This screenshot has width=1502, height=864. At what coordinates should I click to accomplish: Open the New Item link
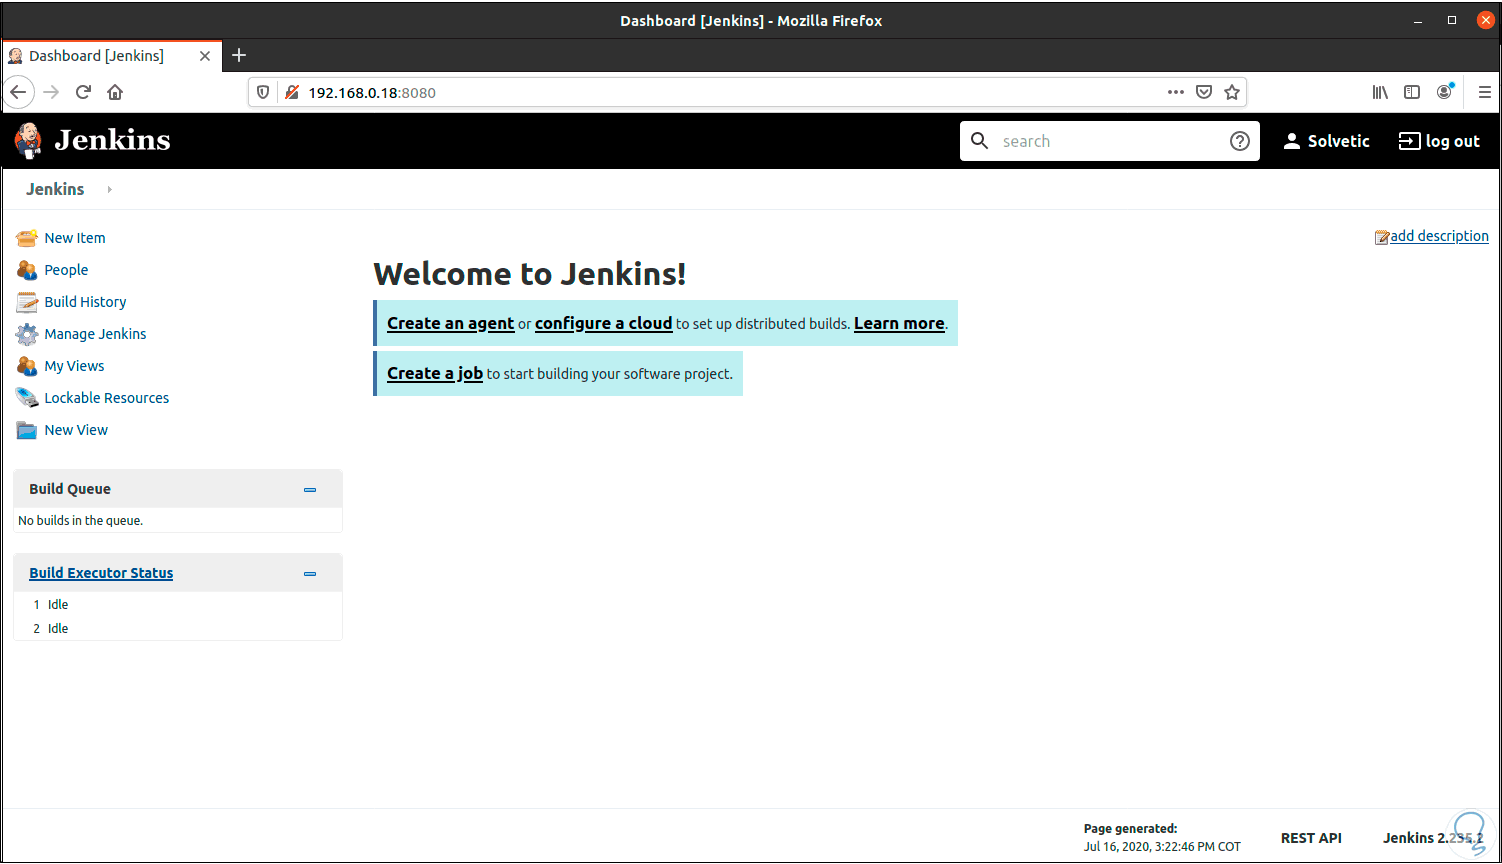tap(75, 238)
